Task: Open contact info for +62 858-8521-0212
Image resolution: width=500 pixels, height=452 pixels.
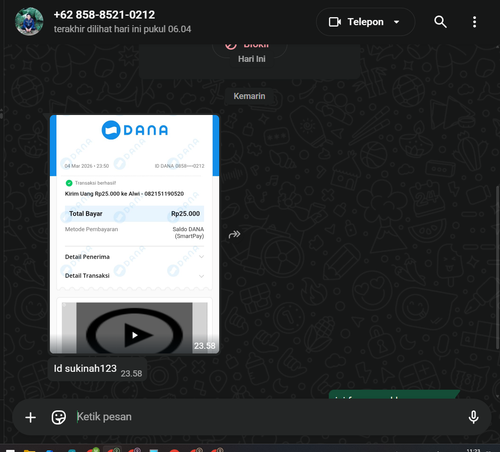Action: pyautogui.click(x=104, y=15)
